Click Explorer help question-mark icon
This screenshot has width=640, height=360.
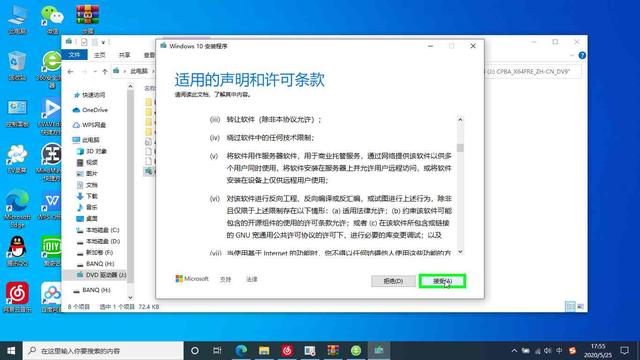[582, 55]
